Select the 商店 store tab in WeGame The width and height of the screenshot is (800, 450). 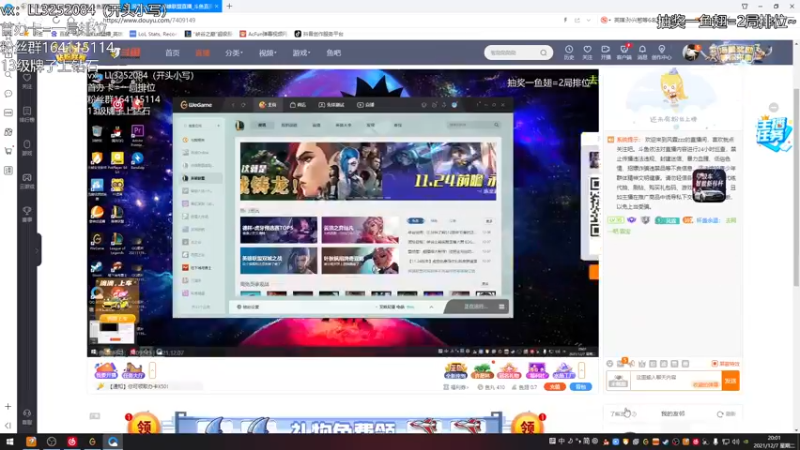click(298, 105)
